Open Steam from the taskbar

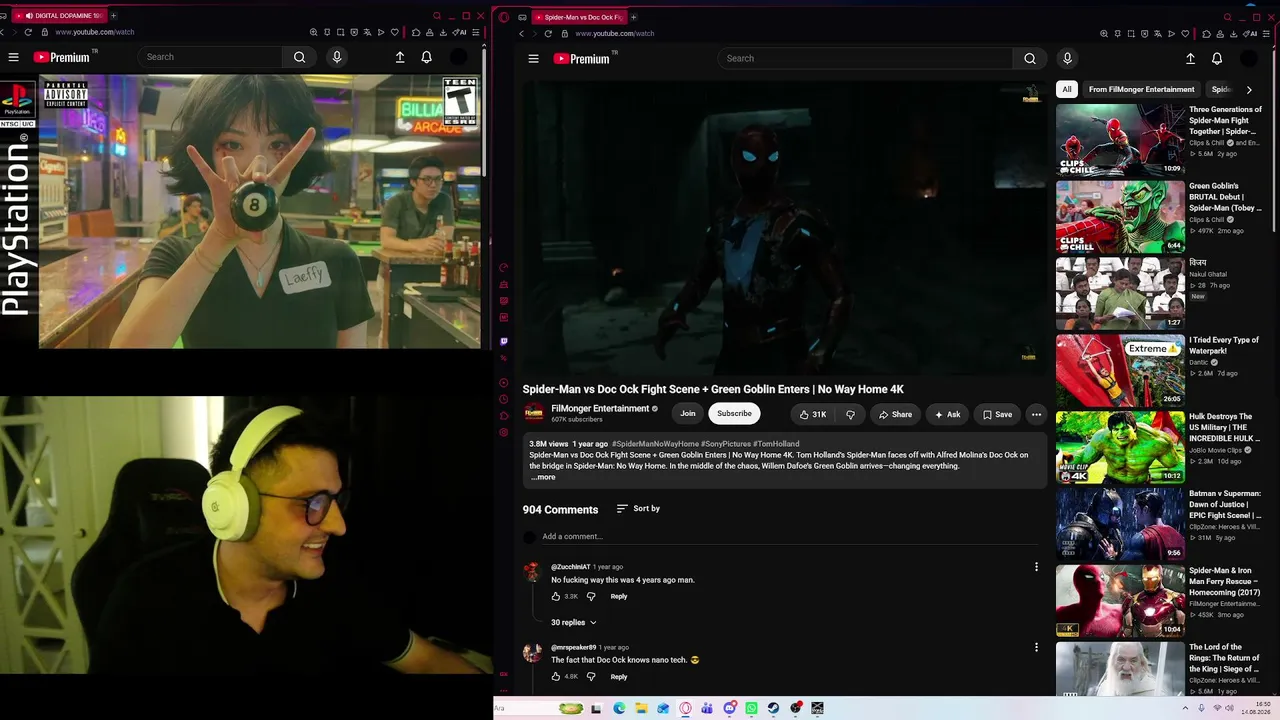click(x=773, y=708)
